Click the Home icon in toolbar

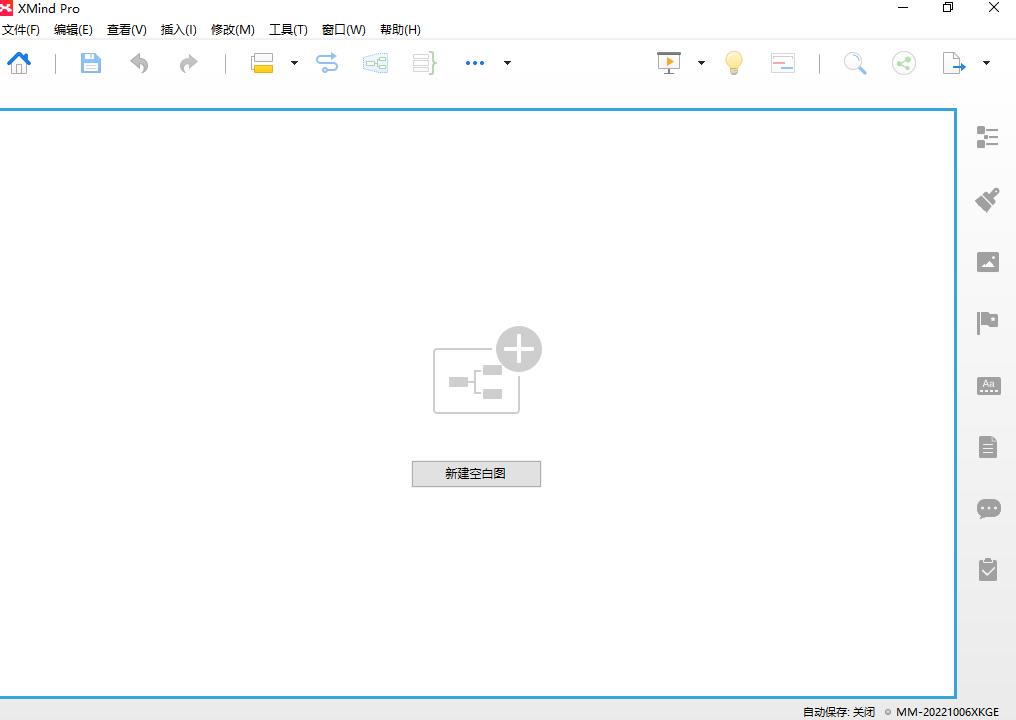pyautogui.click(x=19, y=63)
